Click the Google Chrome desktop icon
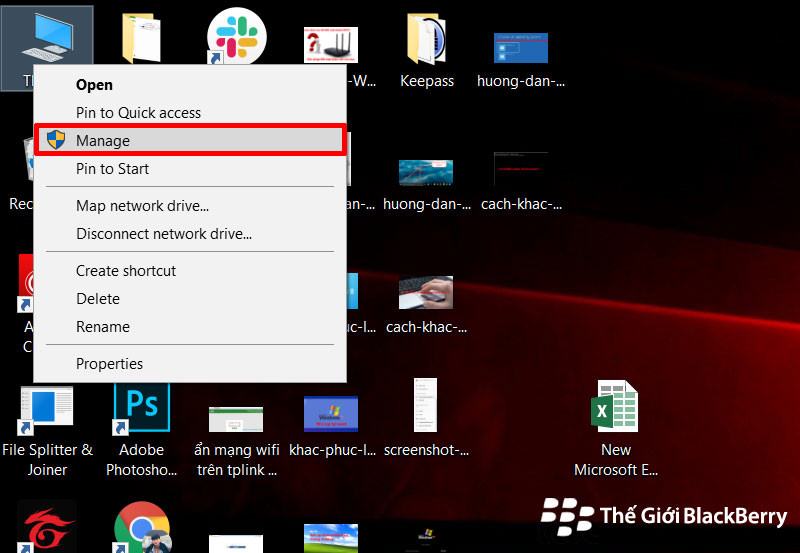The image size is (800, 553). pos(141,528)
